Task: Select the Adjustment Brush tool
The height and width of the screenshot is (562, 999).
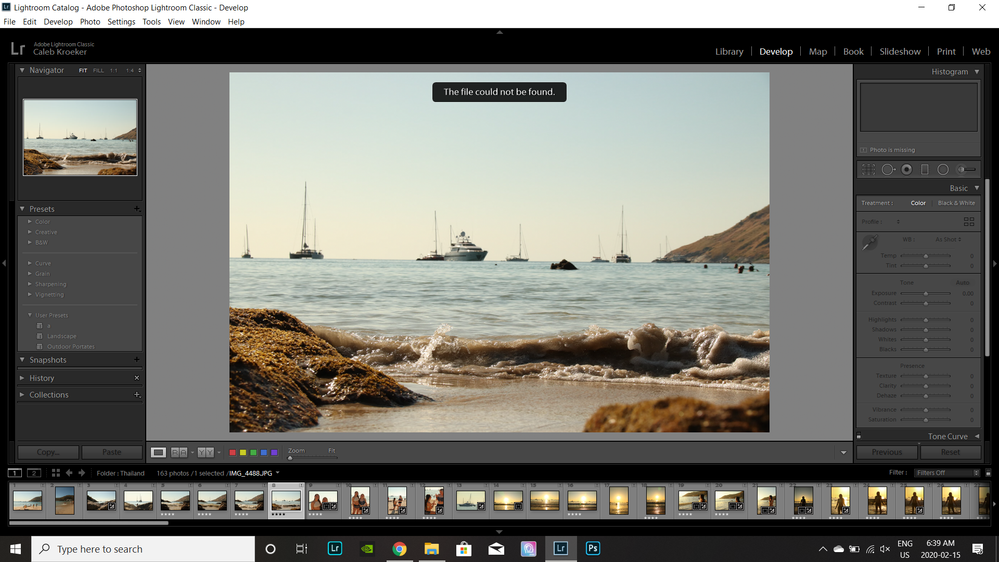Action: click(x=965, y=169)
